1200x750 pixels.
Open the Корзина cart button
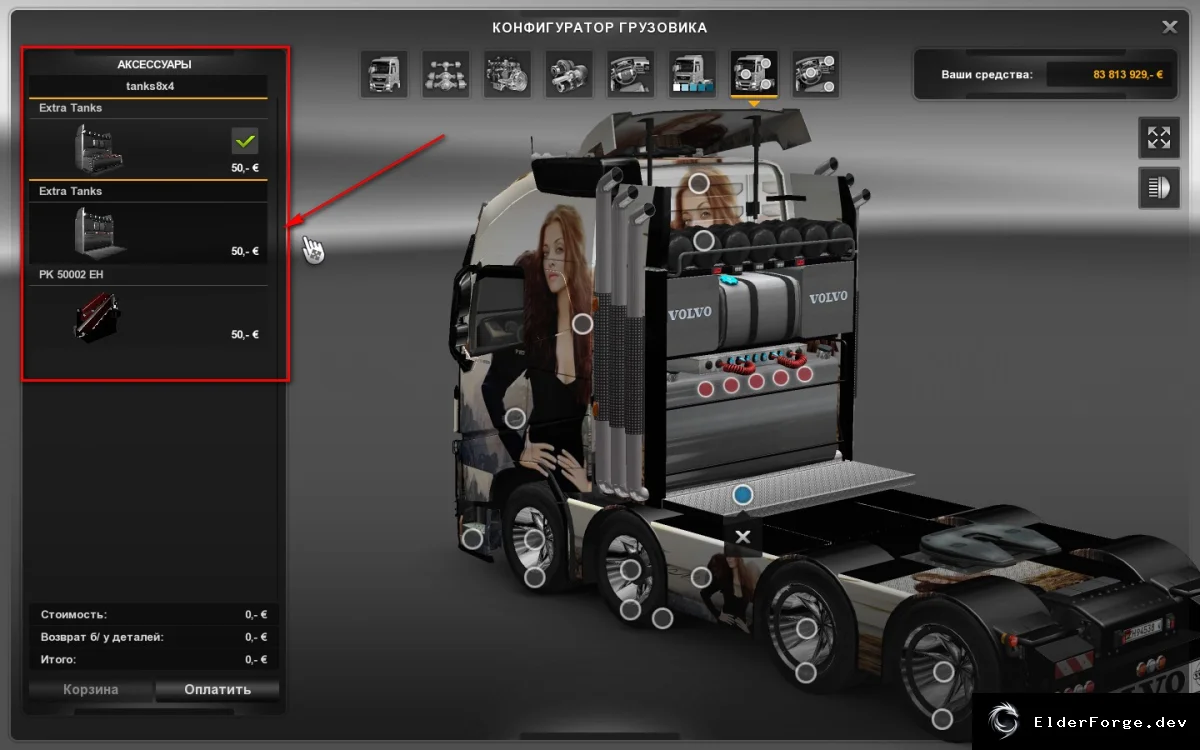91,689
